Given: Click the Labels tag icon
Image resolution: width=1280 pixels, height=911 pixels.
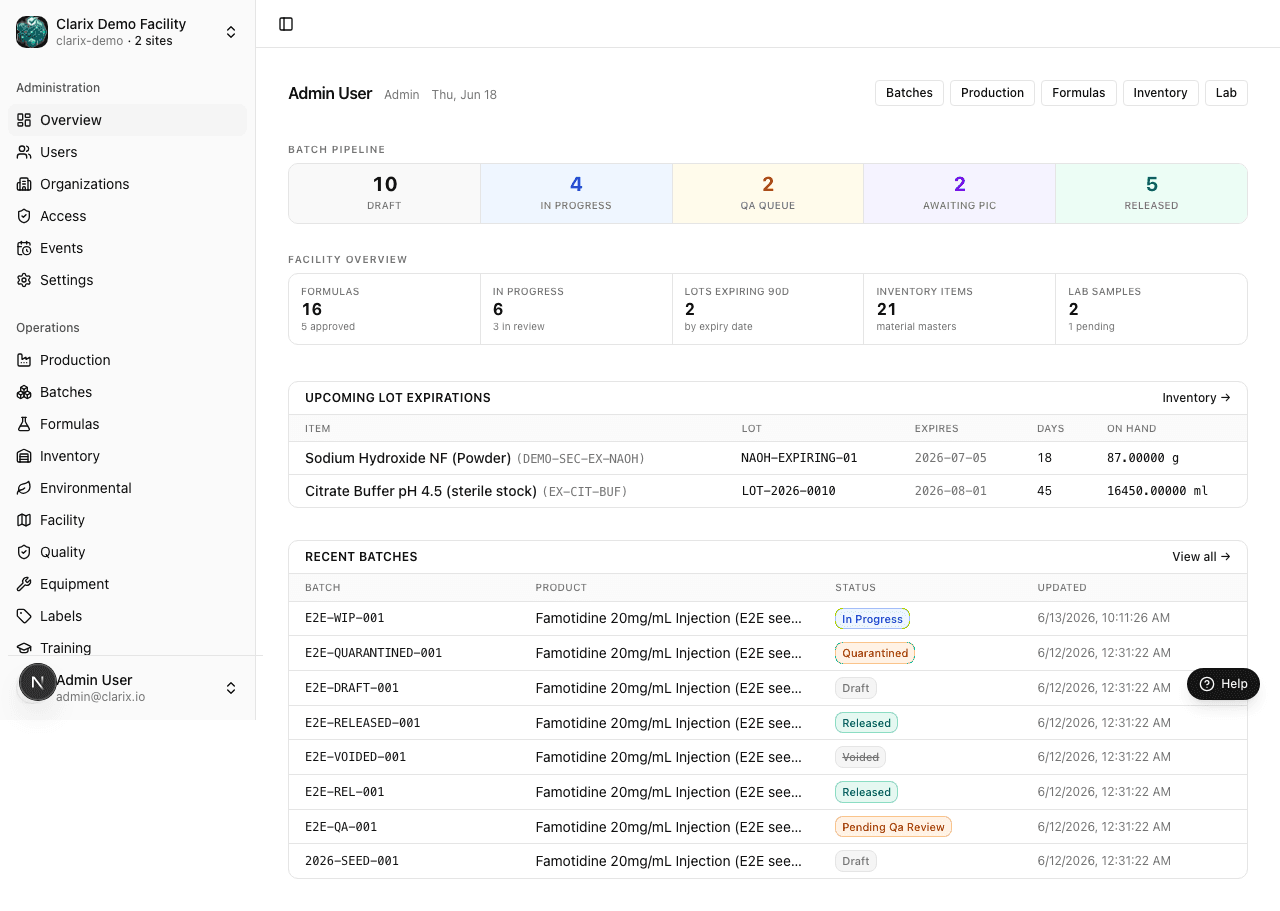Looking at the screenshot, I should [x=24, y=616].
